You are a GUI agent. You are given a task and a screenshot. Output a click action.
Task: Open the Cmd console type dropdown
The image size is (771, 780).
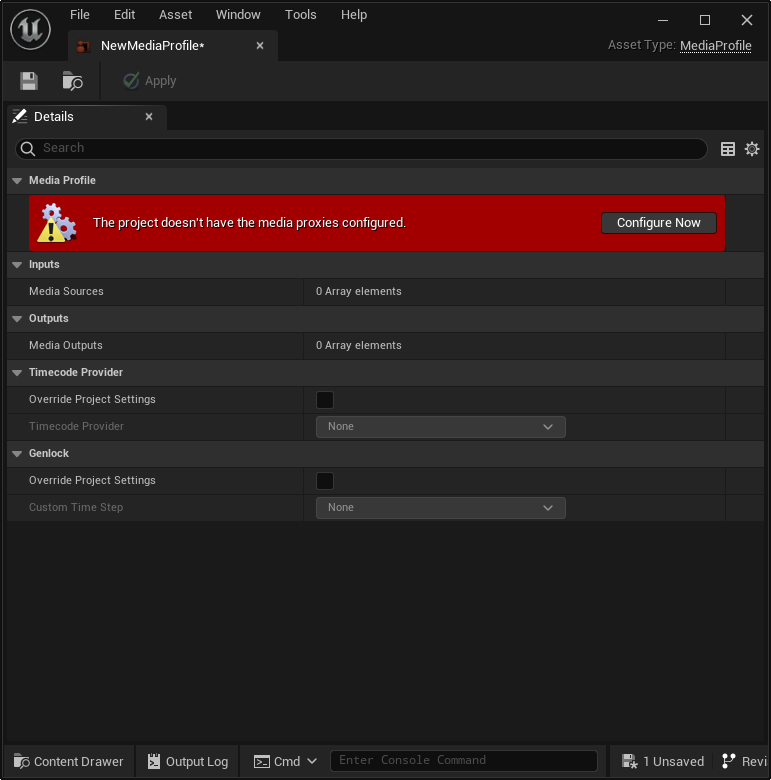[285, 761]
